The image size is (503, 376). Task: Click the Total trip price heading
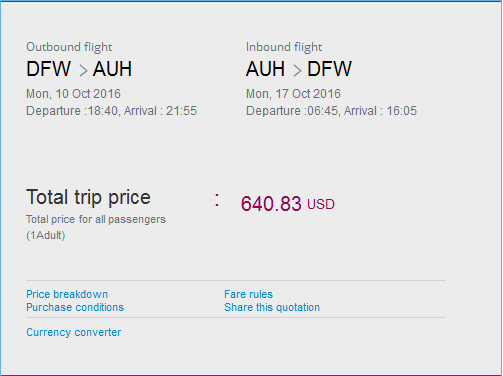(x=88, y=198)
